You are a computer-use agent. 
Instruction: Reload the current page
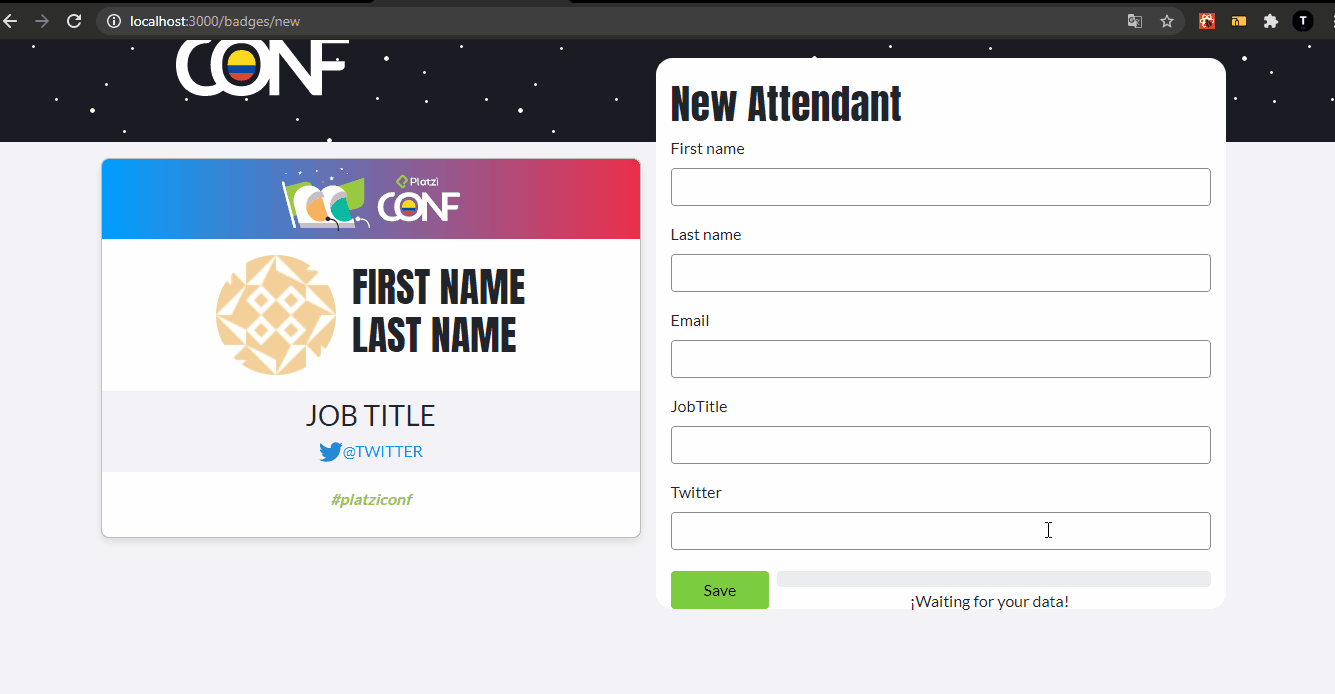tap(74, 21)
